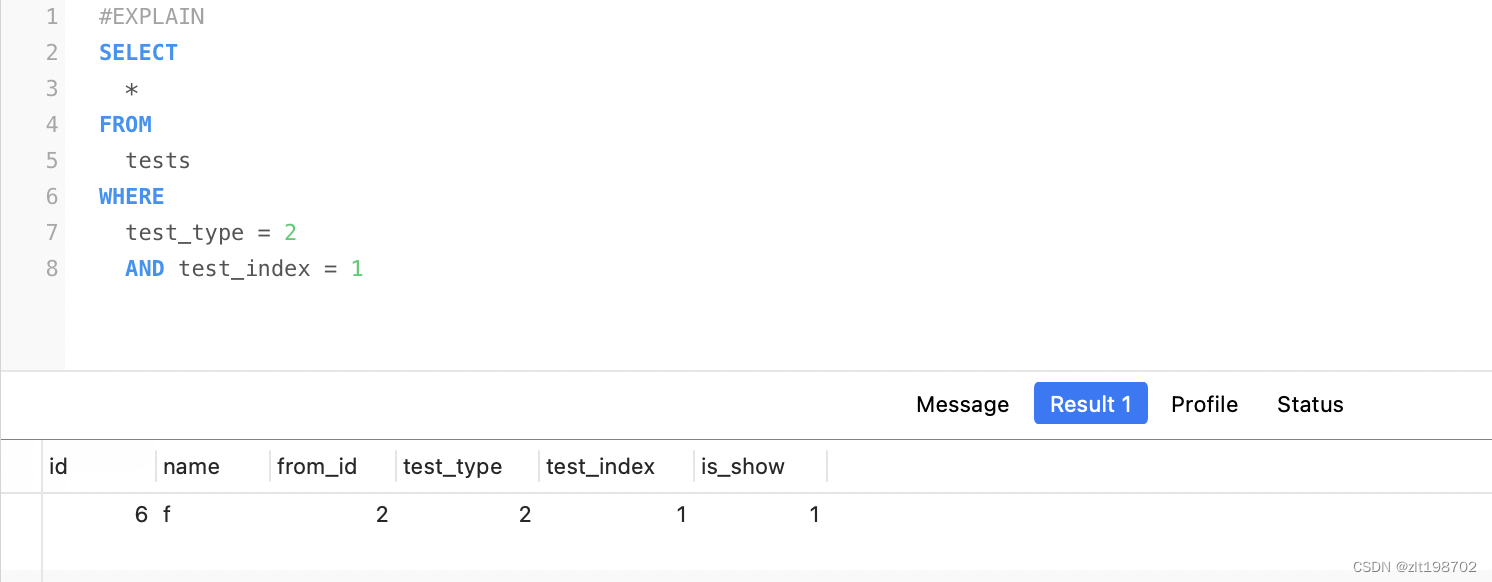
Task: Click the id column header
Action: (x=59, y=466)
